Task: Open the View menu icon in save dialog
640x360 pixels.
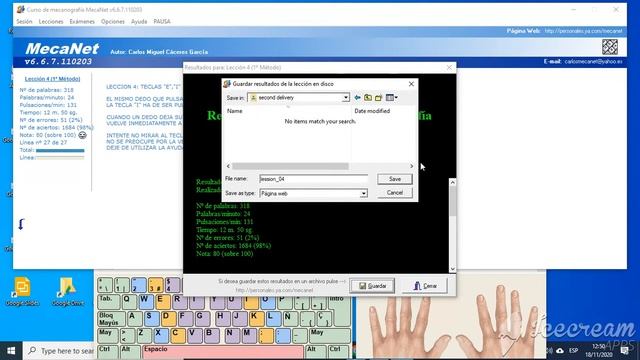Action: [391, 98]
